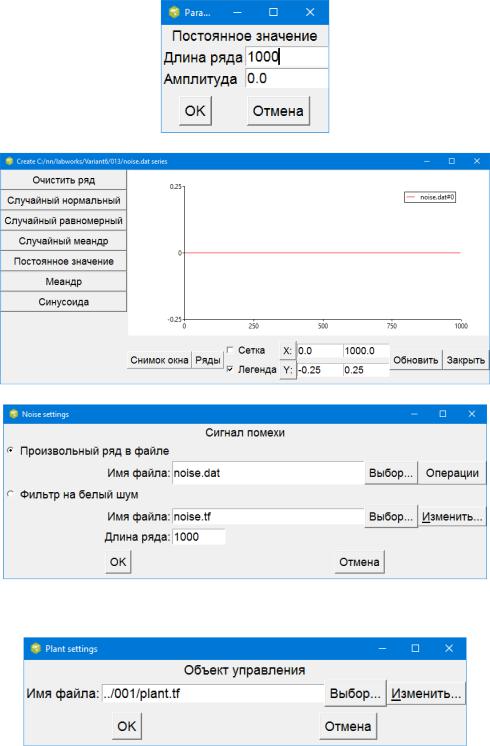Maximize the Plant settings window
This screenshot has width=490, height=746.
pos(415,648)
